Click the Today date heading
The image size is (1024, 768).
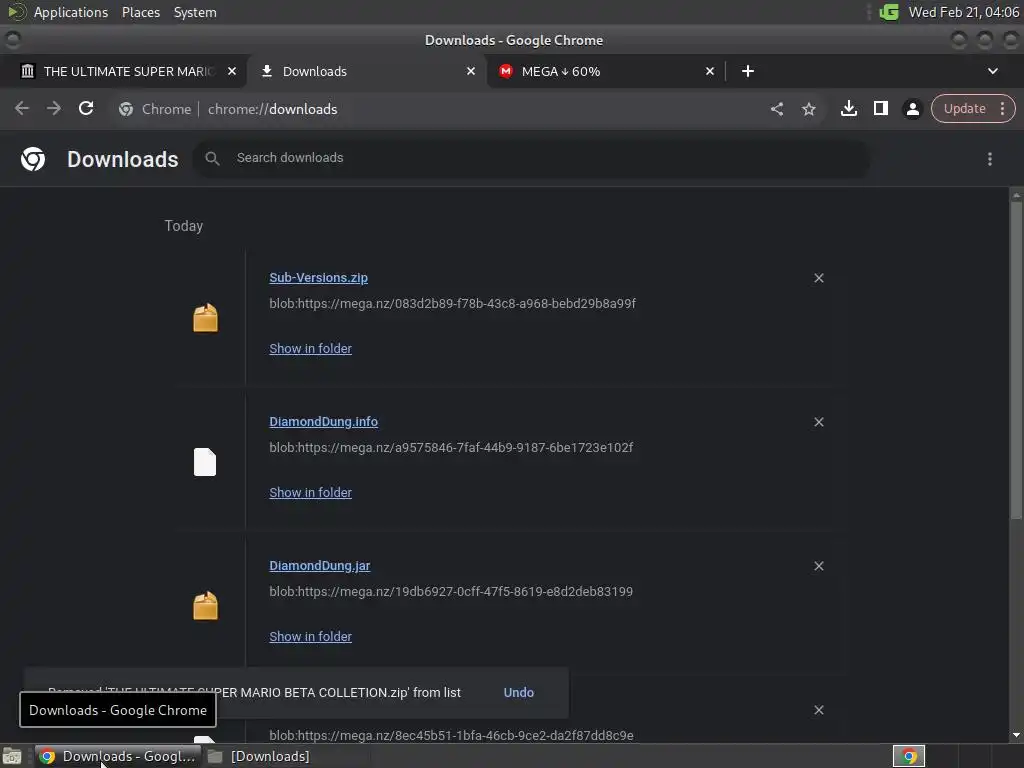(x=184, y=226)
